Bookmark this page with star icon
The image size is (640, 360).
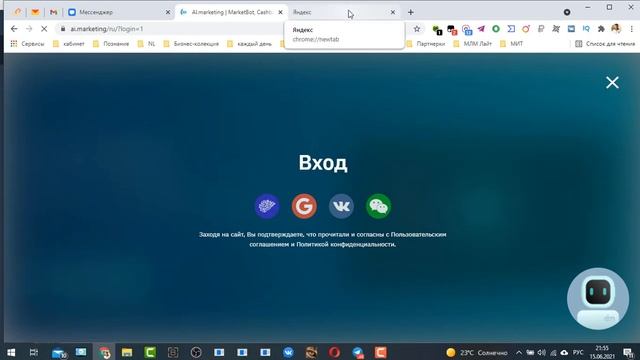[x=417, y=29]
